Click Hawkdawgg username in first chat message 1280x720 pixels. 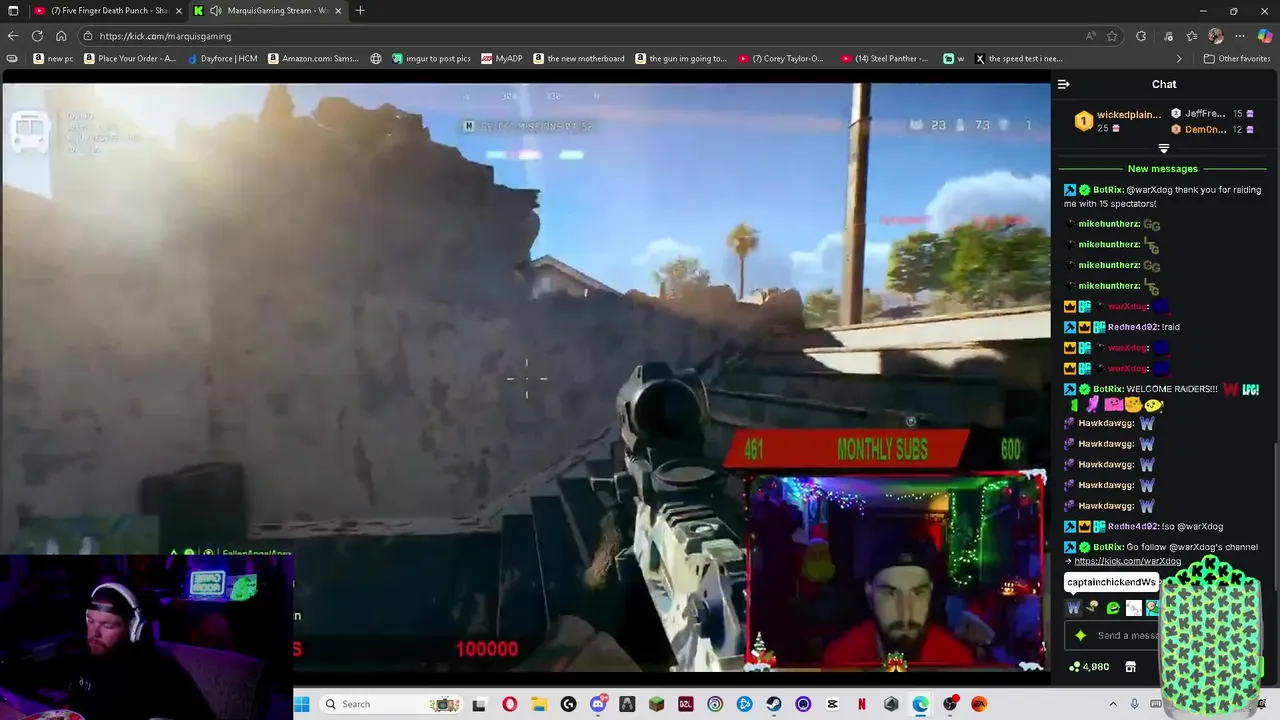1105,423
